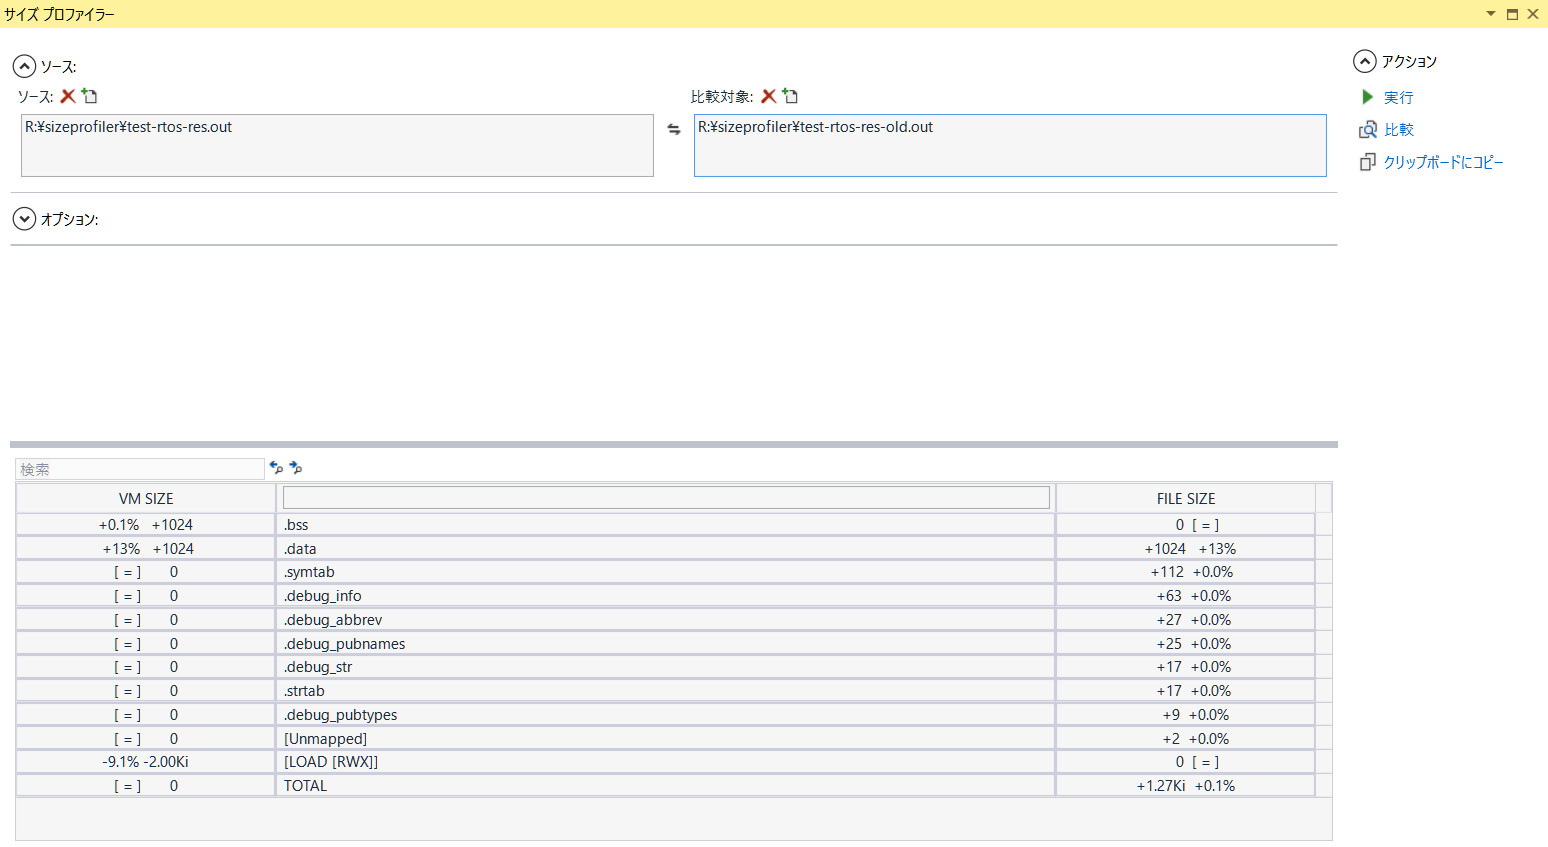This screenshot has height=847, width=1548.
Task: Remove the source file with red X
Action: point(68,96)
